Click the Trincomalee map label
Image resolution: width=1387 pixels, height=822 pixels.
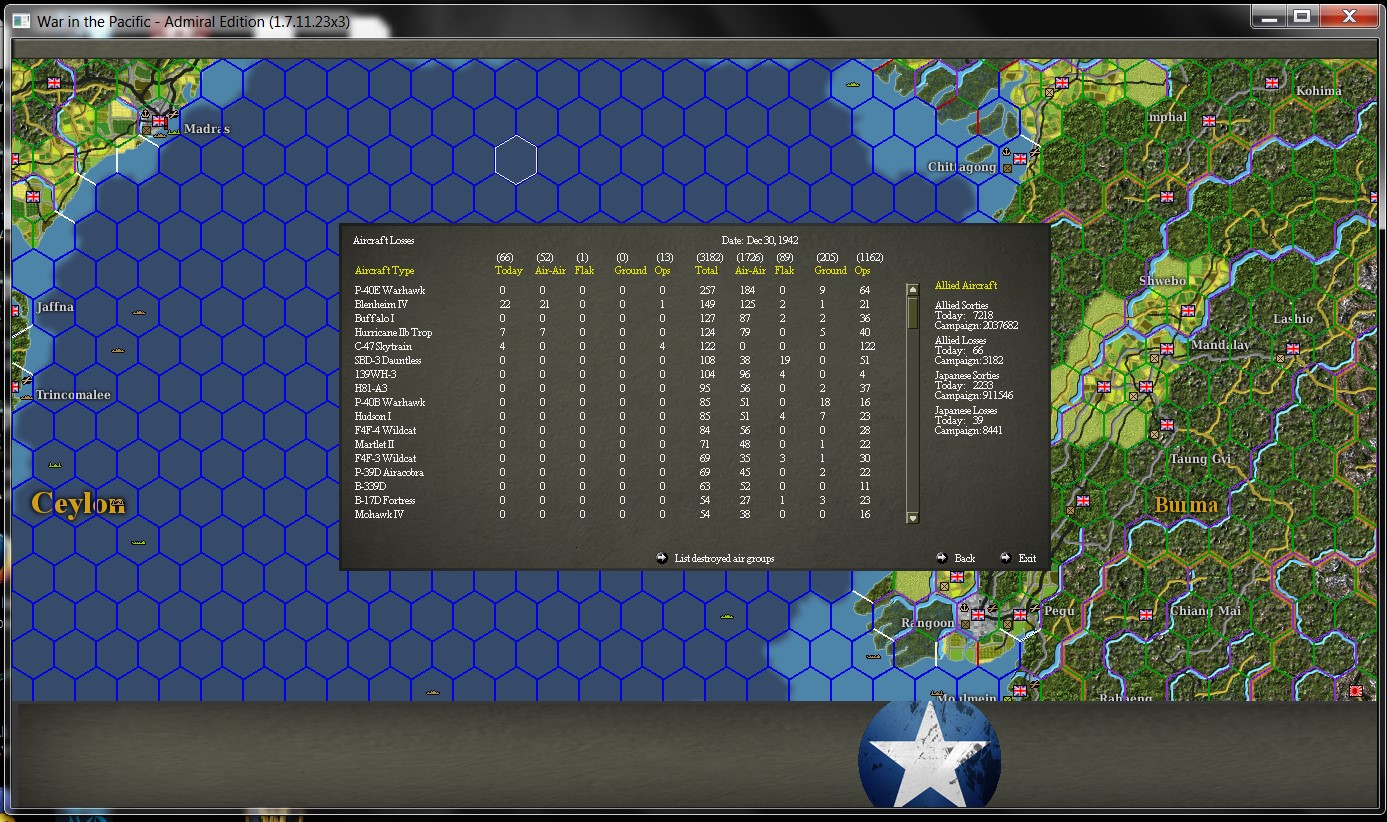tap(73, 395)
